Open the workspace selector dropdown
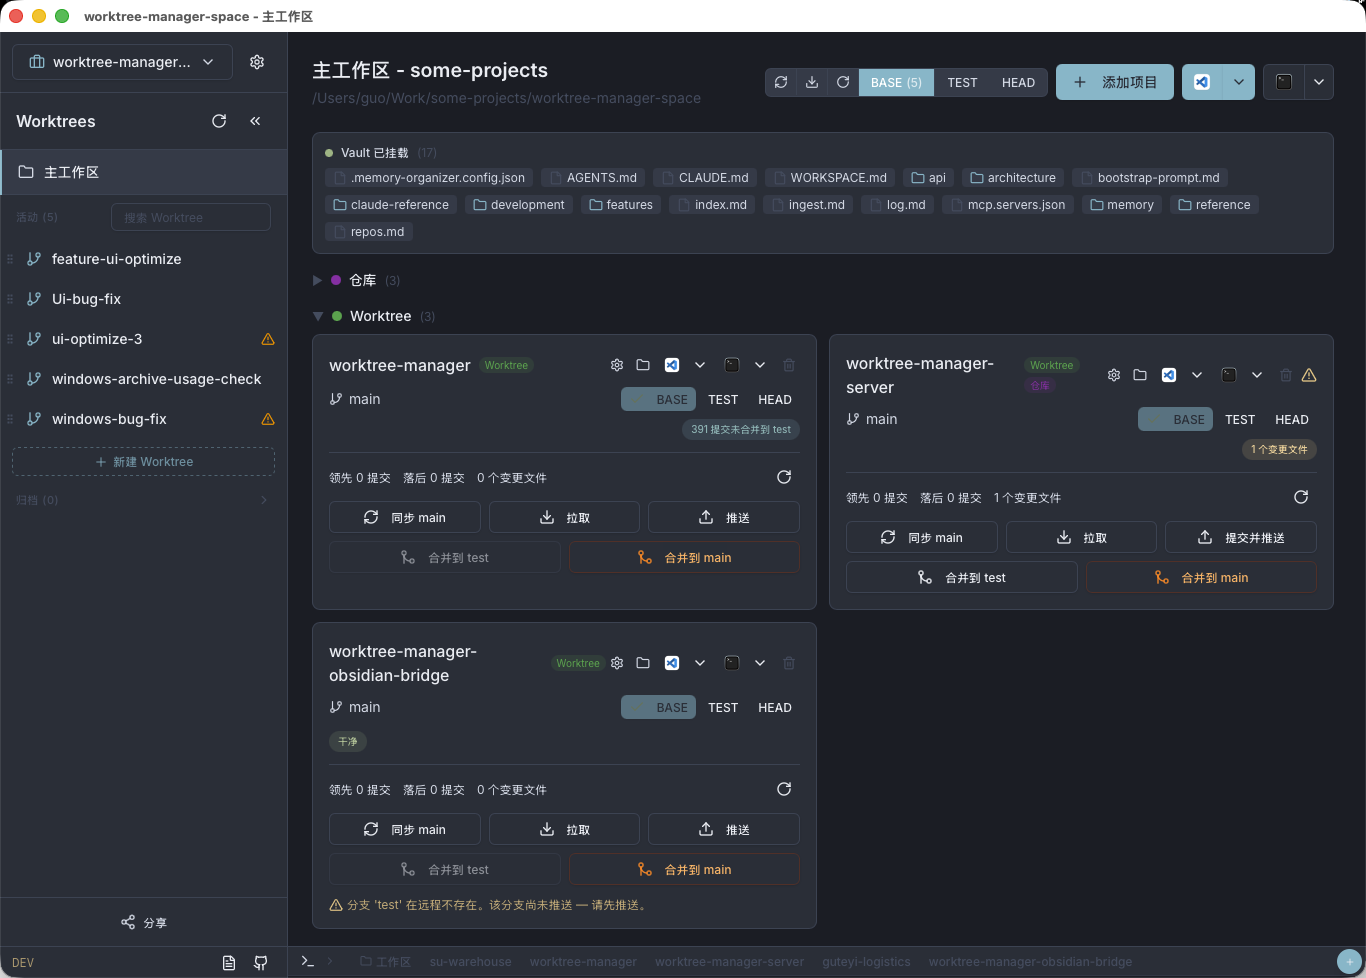The image size is (1366, 978). [x=122, y=62]
